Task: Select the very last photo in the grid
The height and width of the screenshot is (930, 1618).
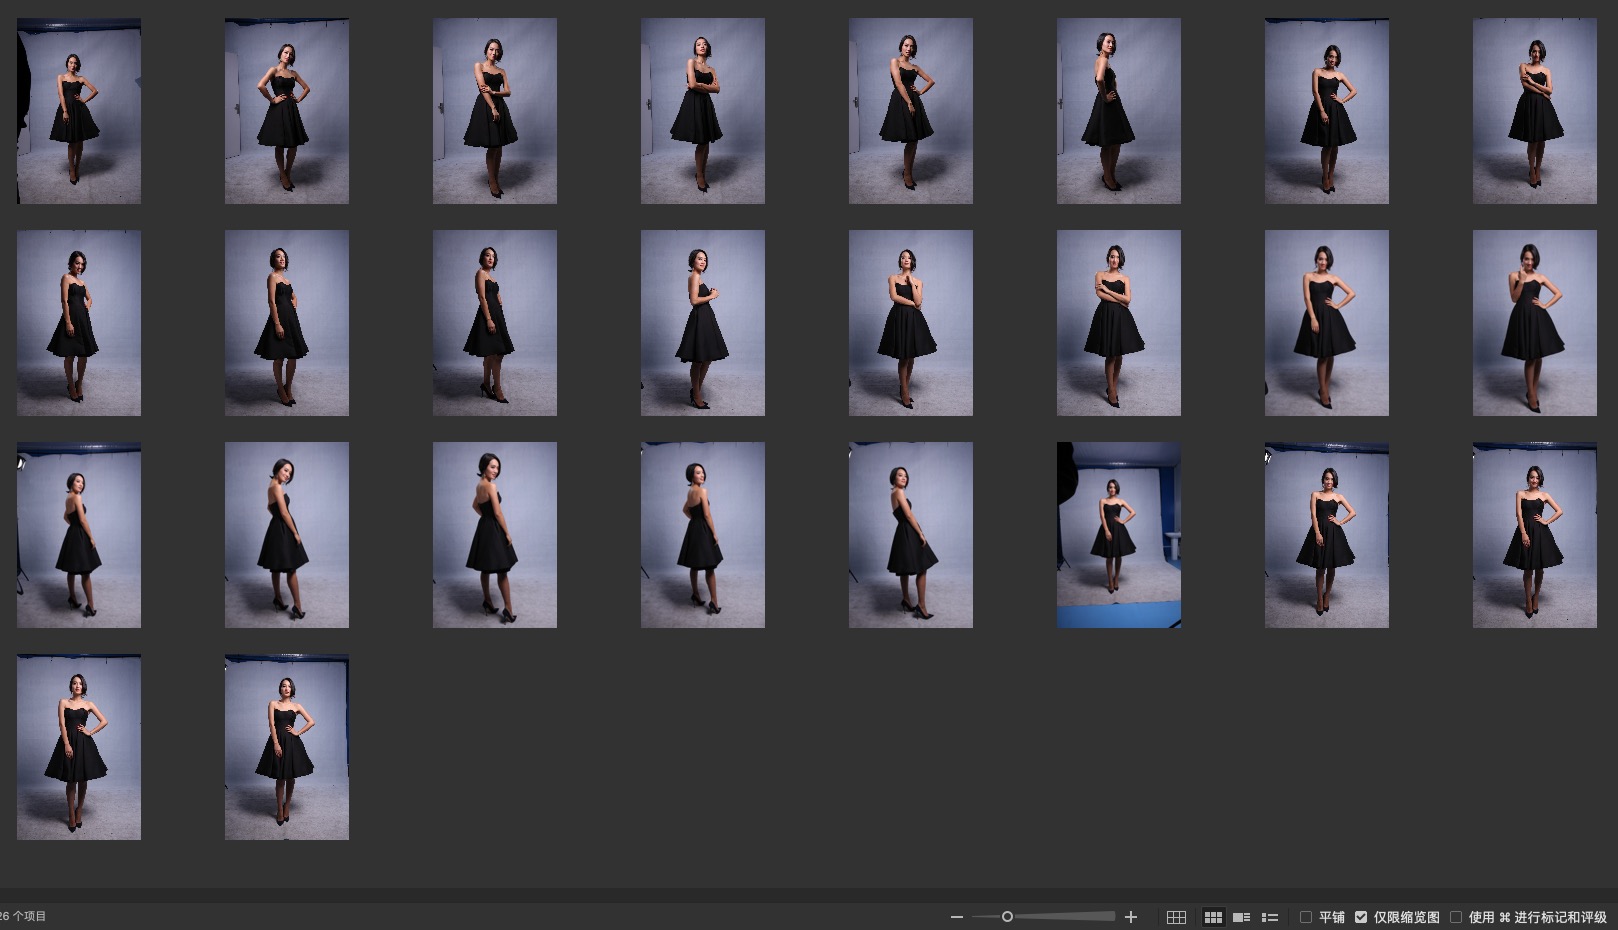Action: 287,747
